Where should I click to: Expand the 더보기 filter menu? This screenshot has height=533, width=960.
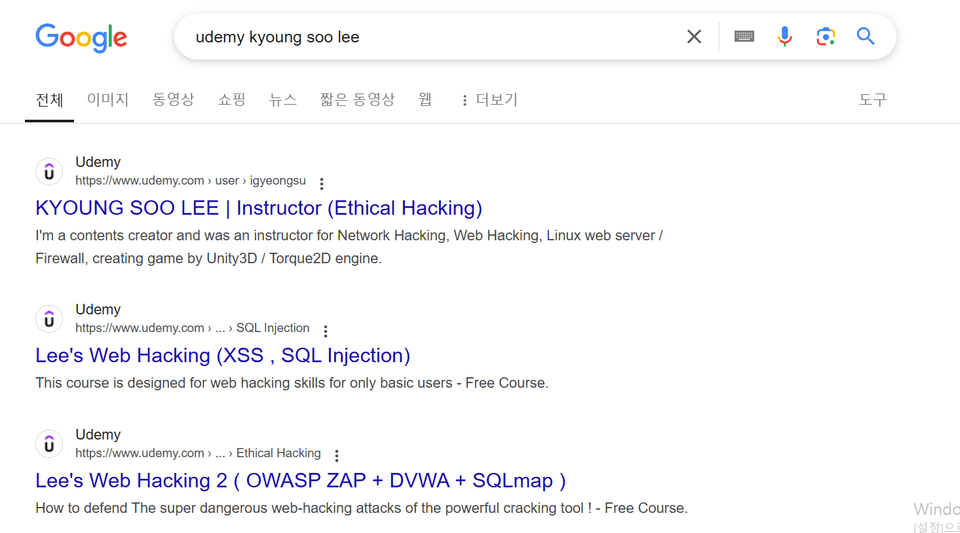(489, 100)
